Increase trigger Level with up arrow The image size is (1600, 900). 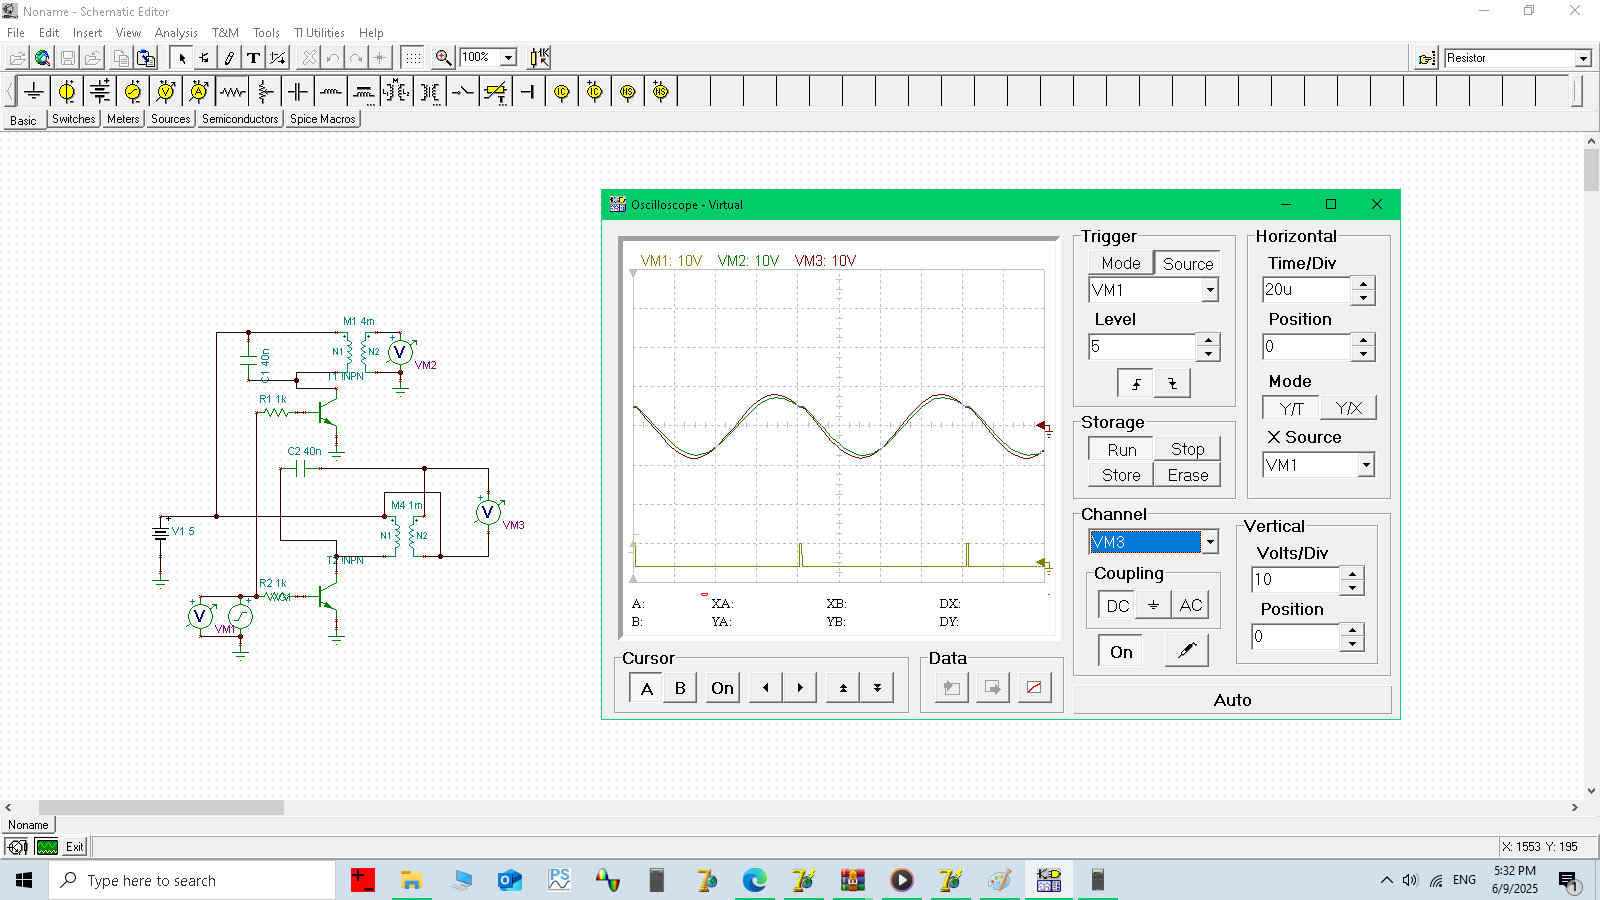click(1208, 340)
